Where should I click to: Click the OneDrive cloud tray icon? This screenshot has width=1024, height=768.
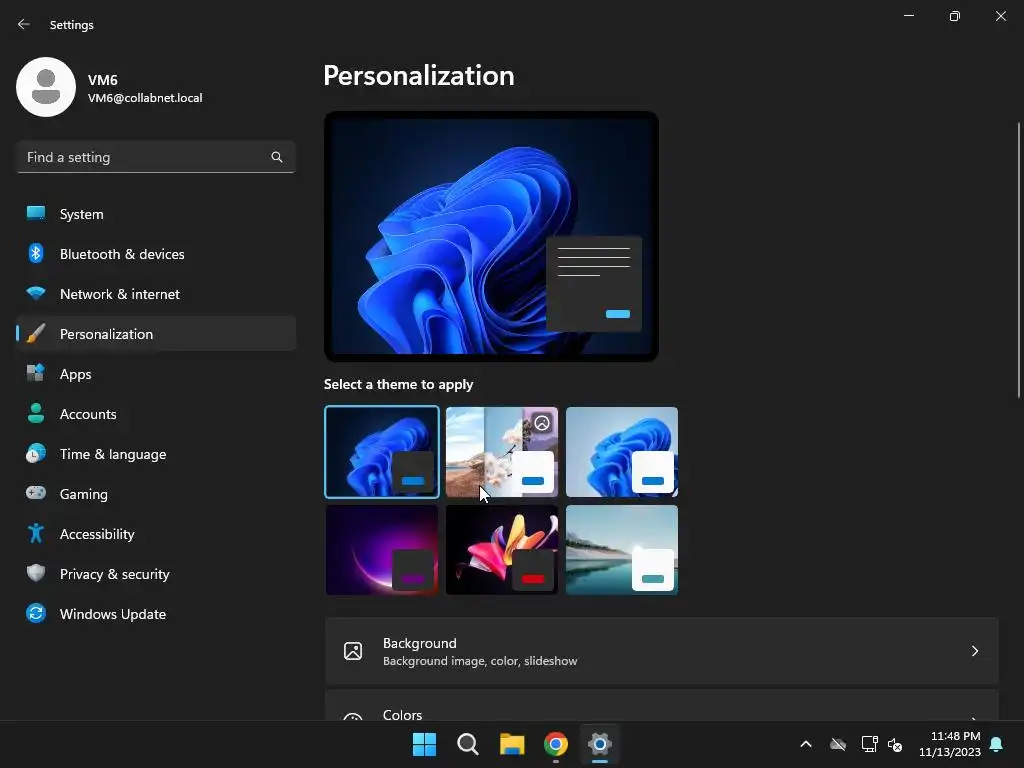[x=838, y=744]
